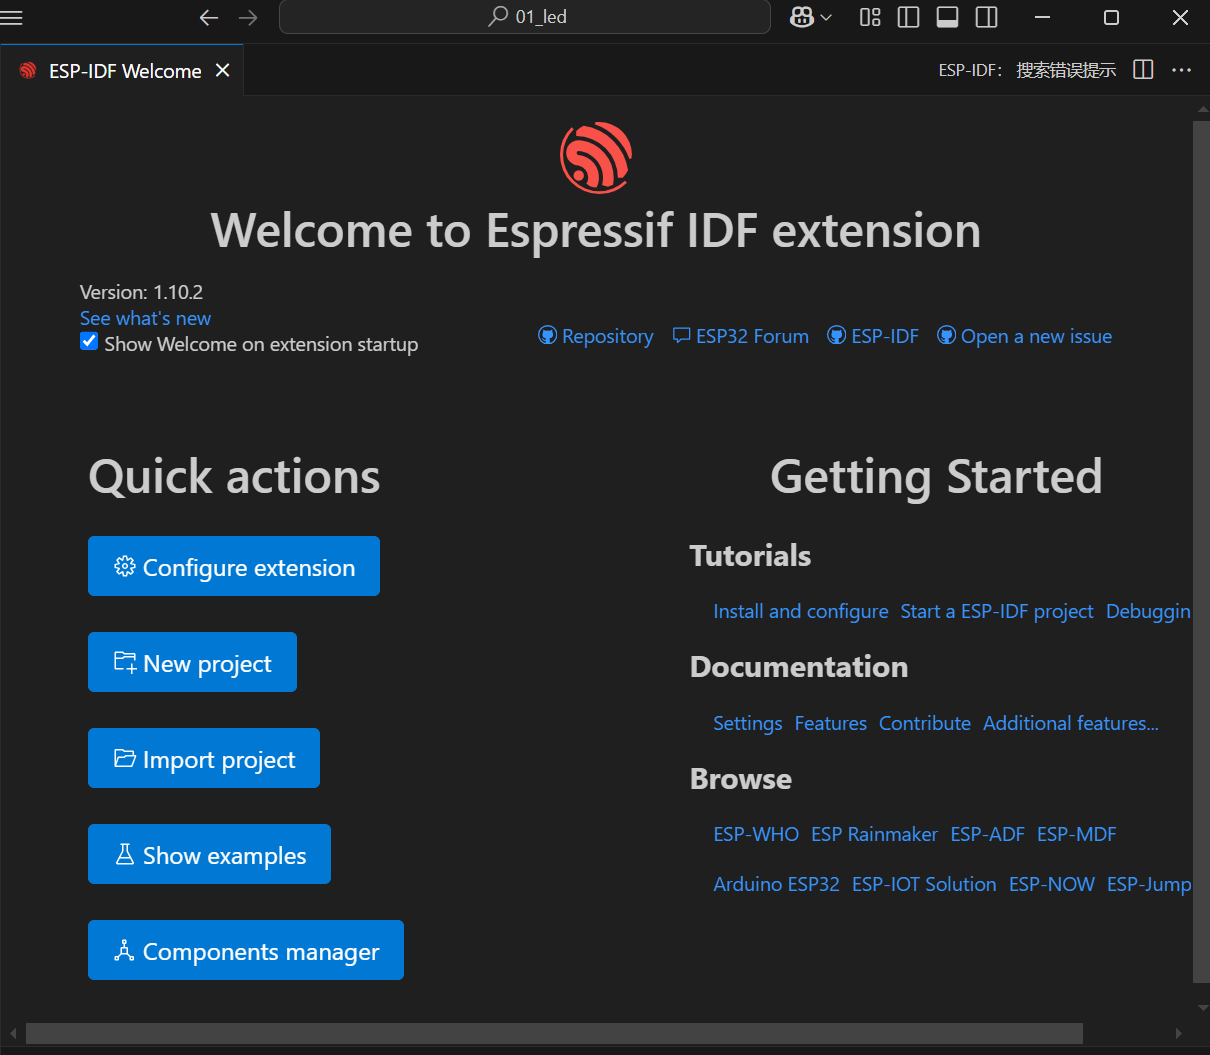Screen dimensions: 1210x1055
Task: Browse the ESP-MDF link
Action: (x=1077, y=834)
